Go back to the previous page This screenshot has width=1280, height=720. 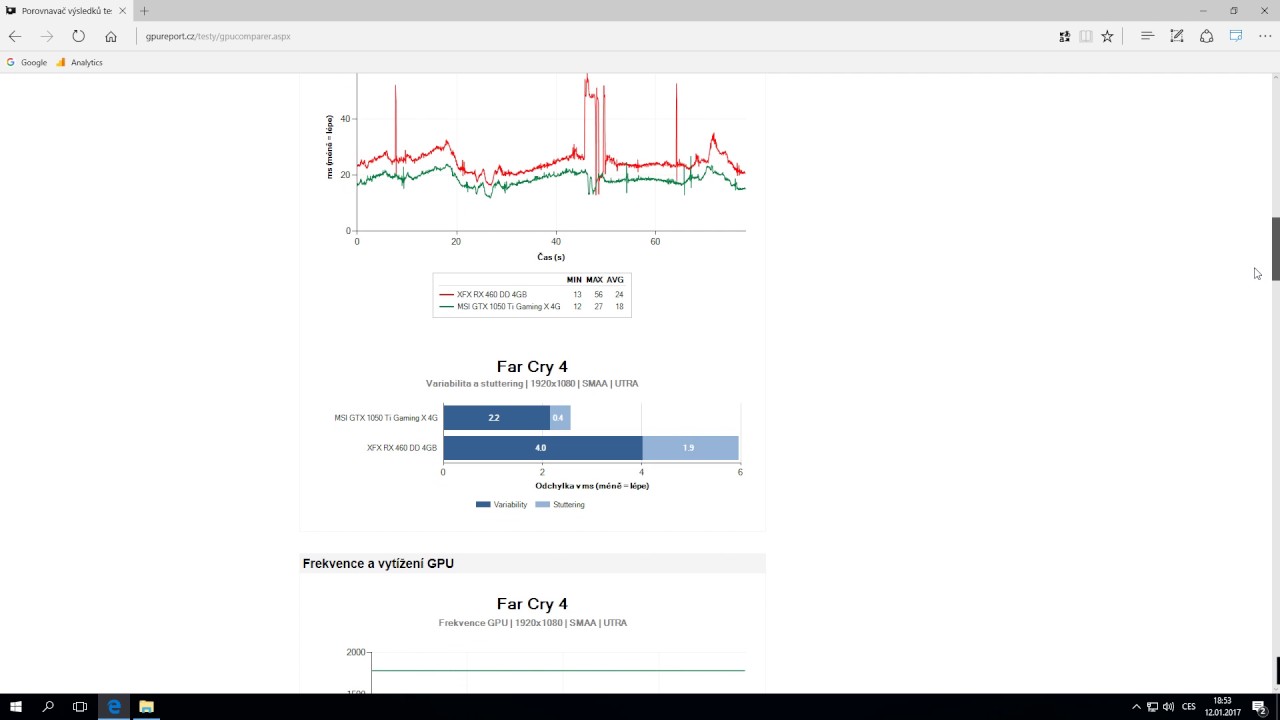15,36
